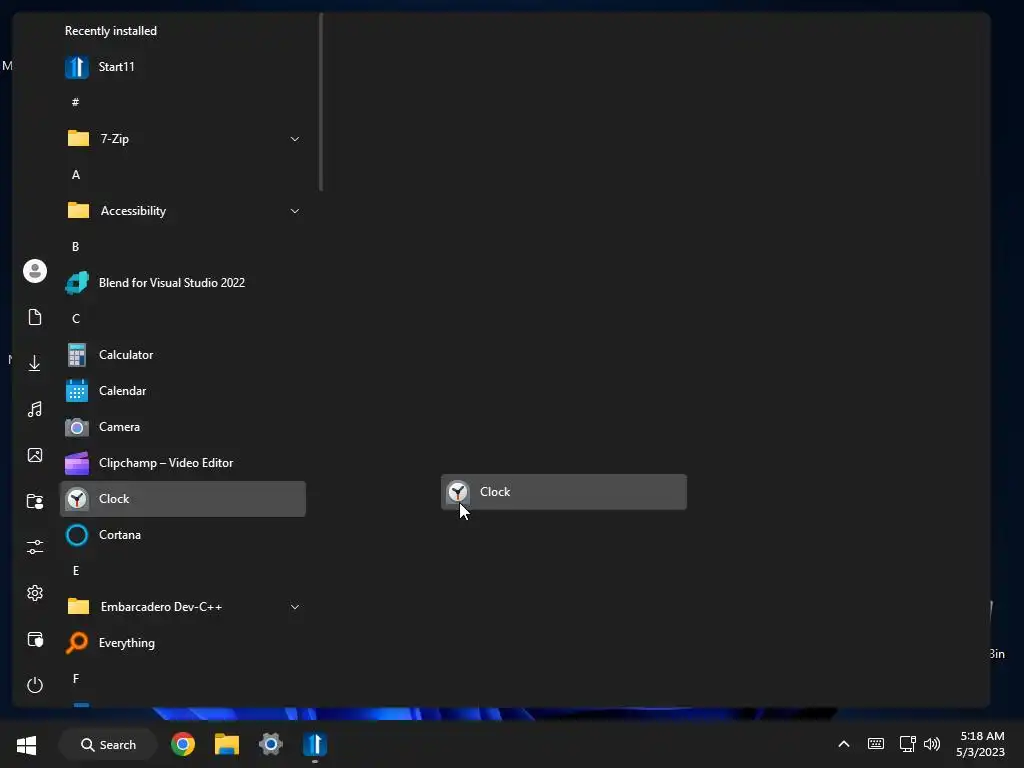Viewport: 1024px width, 768px height.
Task: Open the Calendar app
Action: [183, 391]
